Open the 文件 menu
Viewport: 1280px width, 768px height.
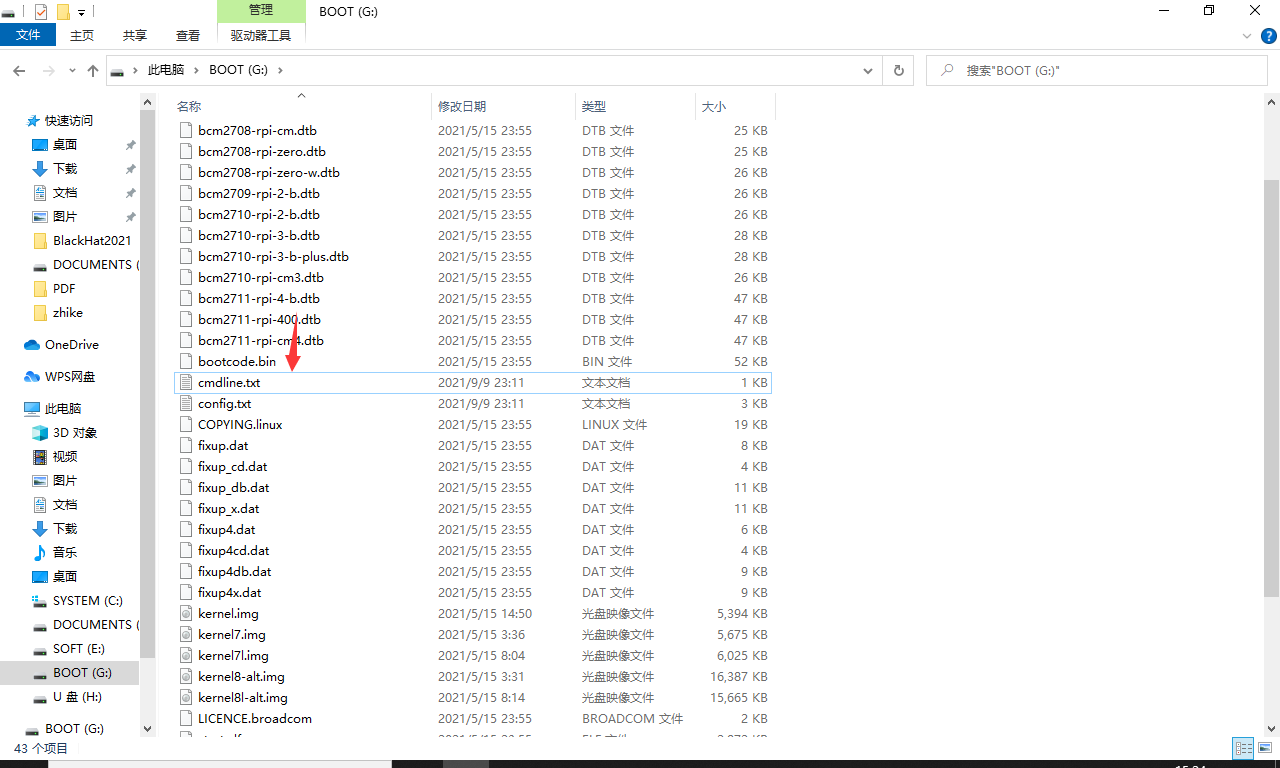coord(29,35)
